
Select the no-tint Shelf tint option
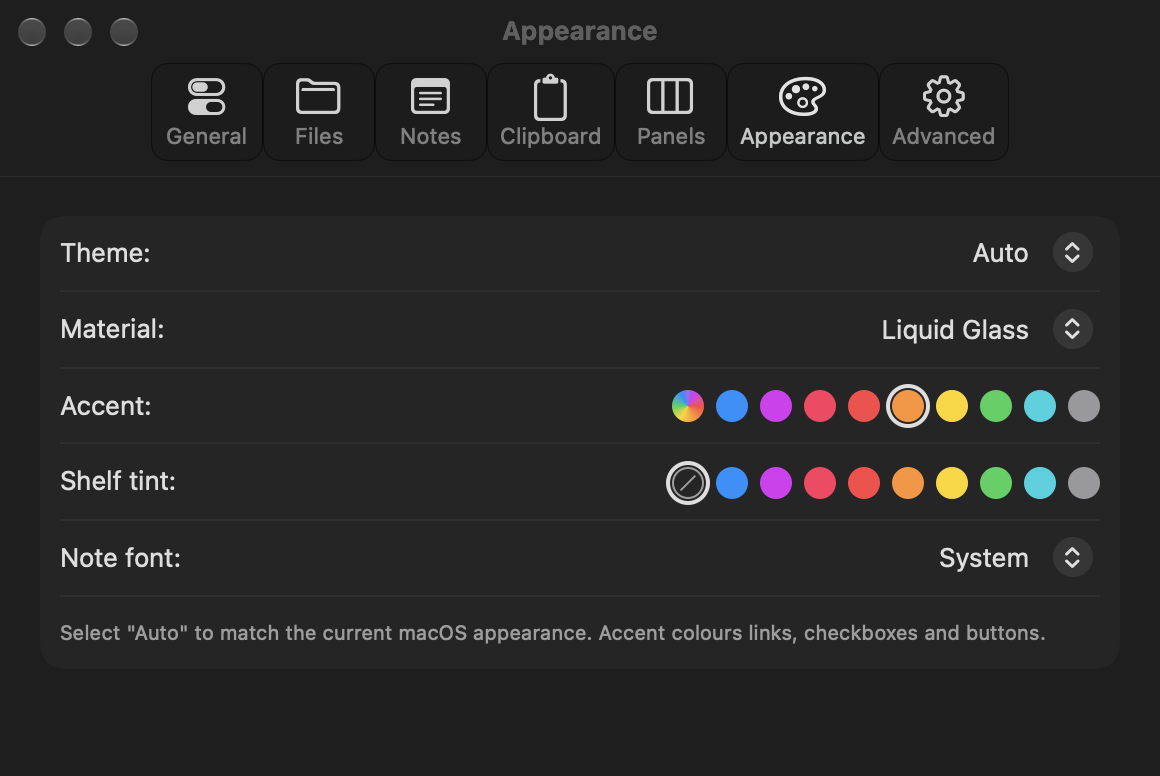688,483
